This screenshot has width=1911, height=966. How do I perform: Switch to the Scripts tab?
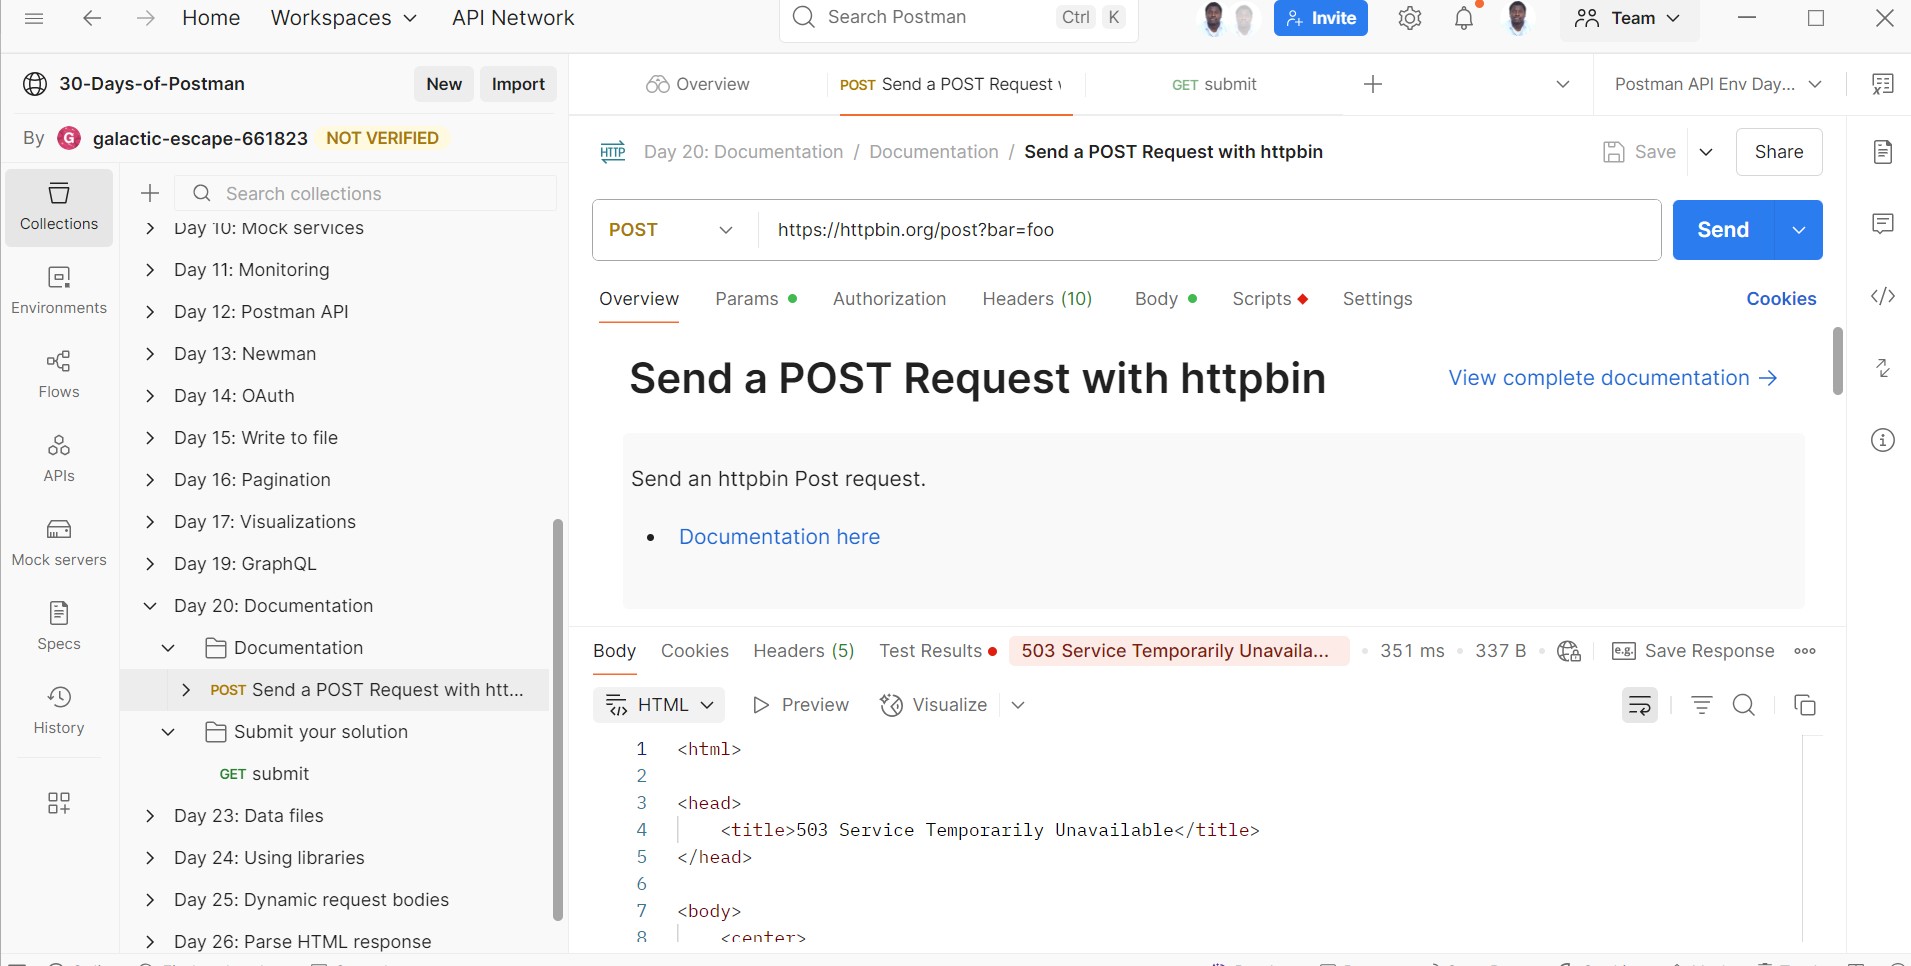pos(1270,299)
